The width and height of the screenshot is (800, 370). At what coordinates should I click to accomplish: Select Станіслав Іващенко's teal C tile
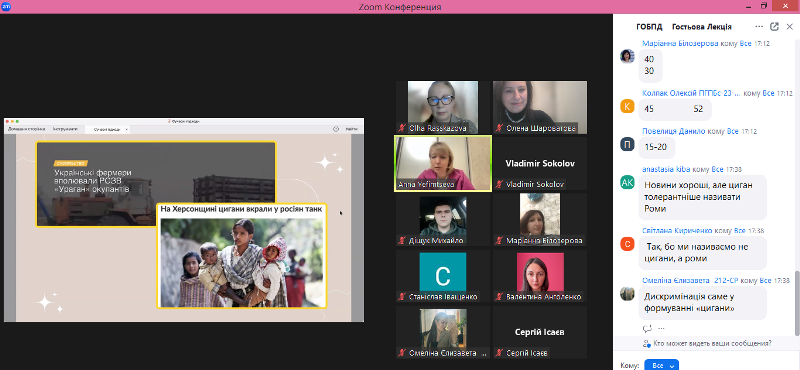[443, 276]
